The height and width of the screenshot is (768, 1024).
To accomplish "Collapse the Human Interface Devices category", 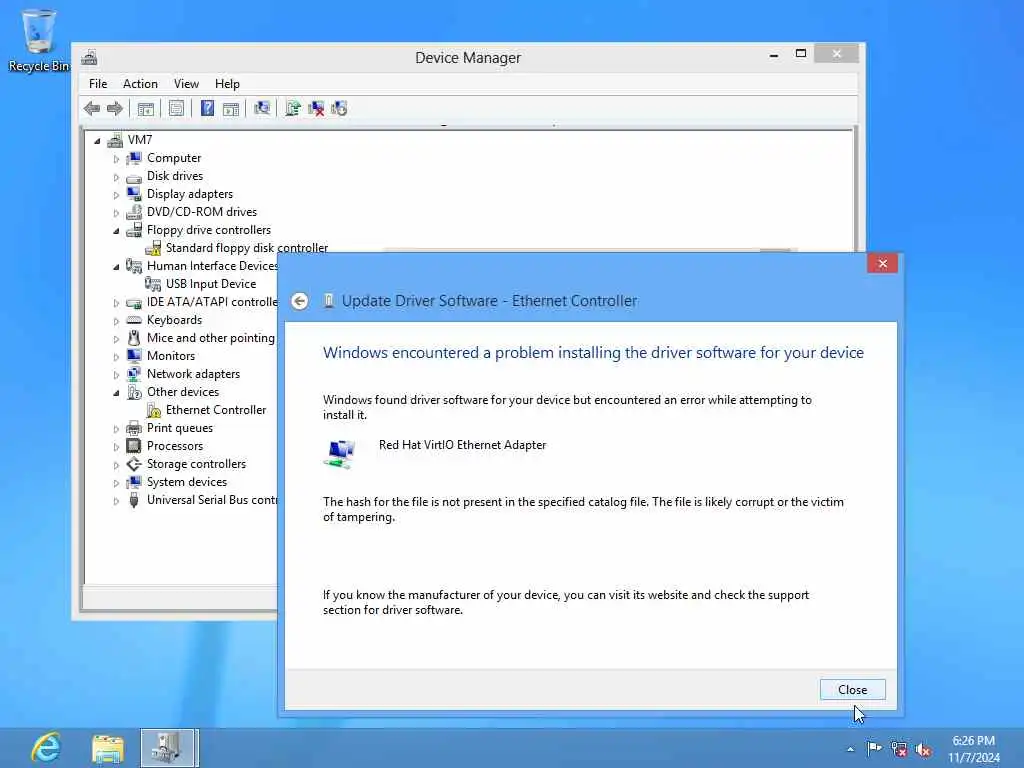I will (x=116, y=266).
